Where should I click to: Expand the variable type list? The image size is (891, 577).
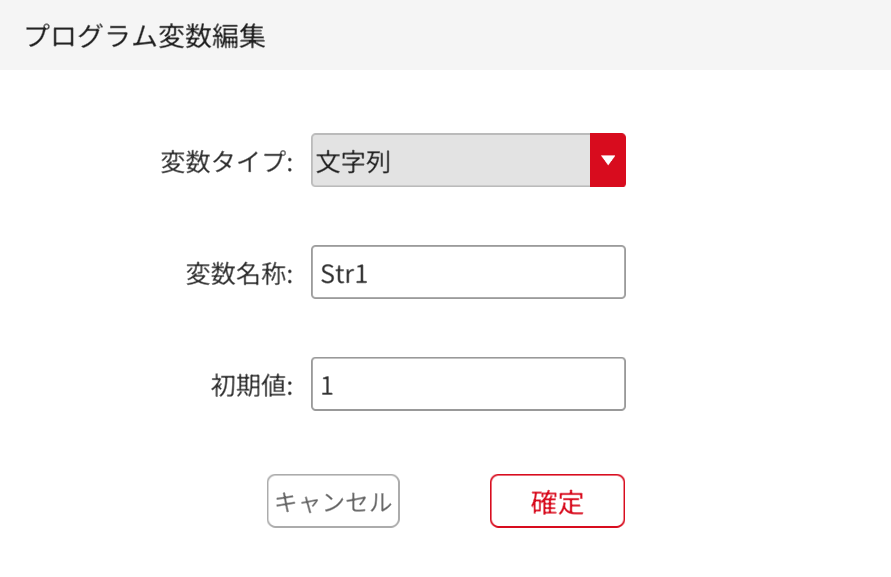pos(607,161)
